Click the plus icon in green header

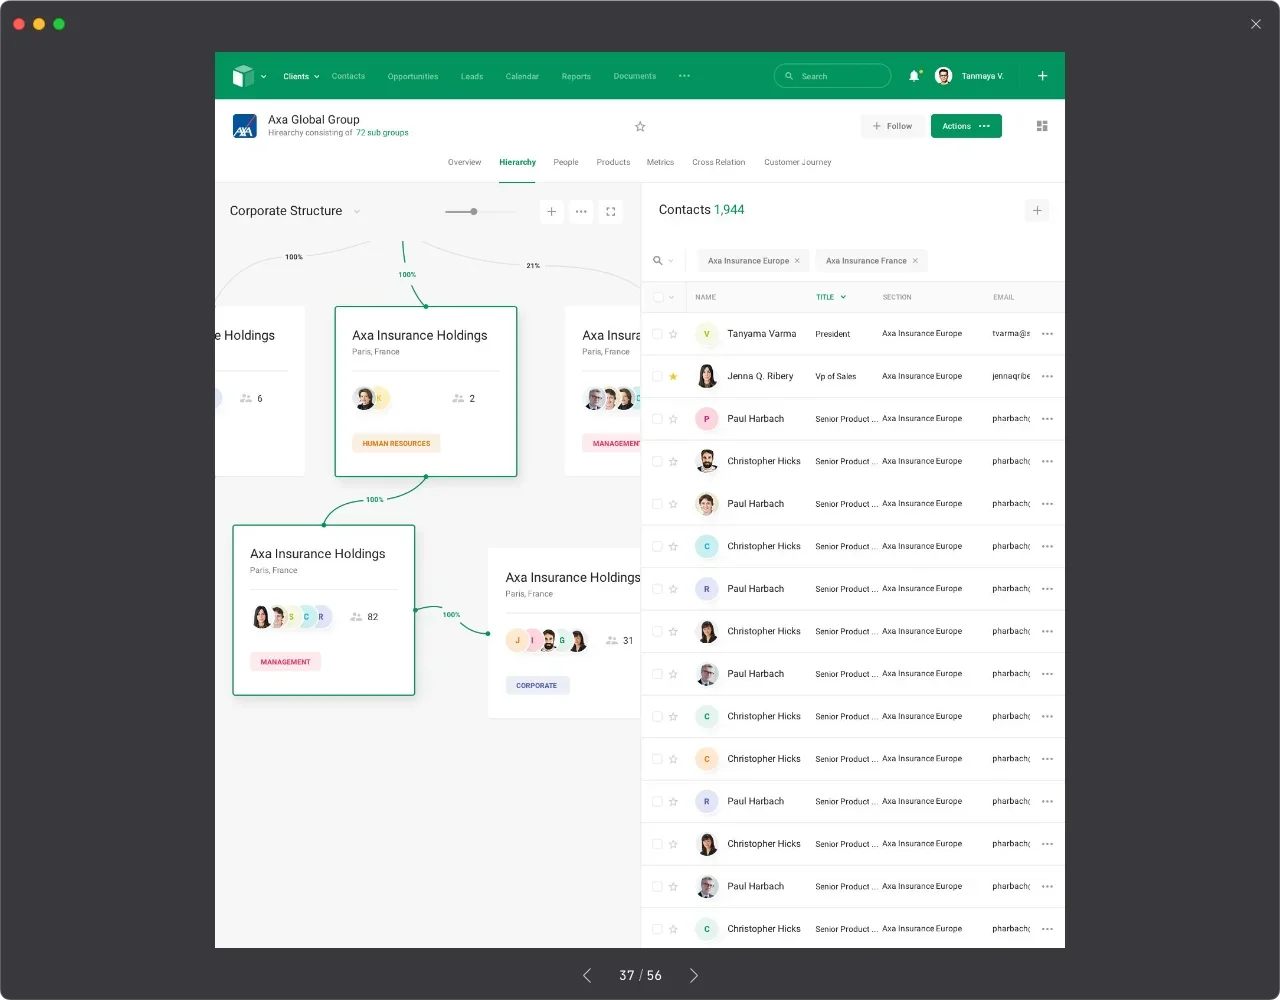tap(1042, 76)
